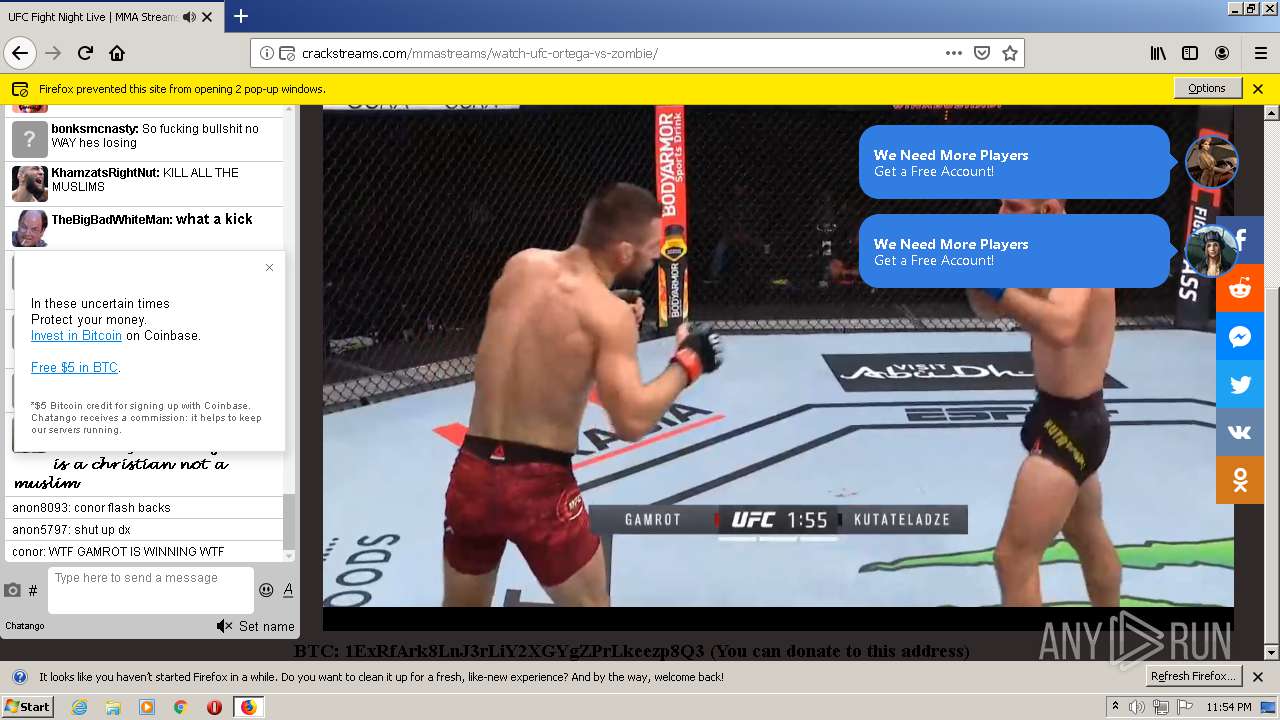
Task: Share via the Reddit button
Action: (1240, 289)
